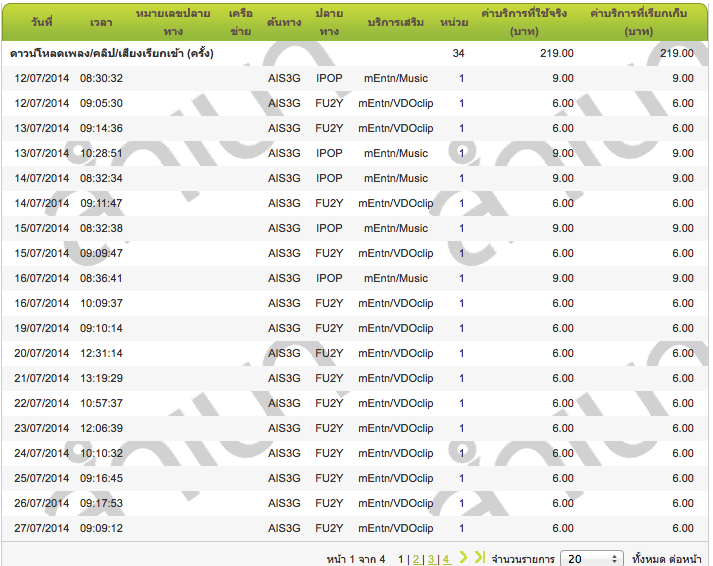Image resolution: width=713 pixels, height=566 pixels.
Task: Select the ดาวน์โหลดเพลง/คลิป/เสียงเรียกเข้า summary row title
Action: point(112,53)
